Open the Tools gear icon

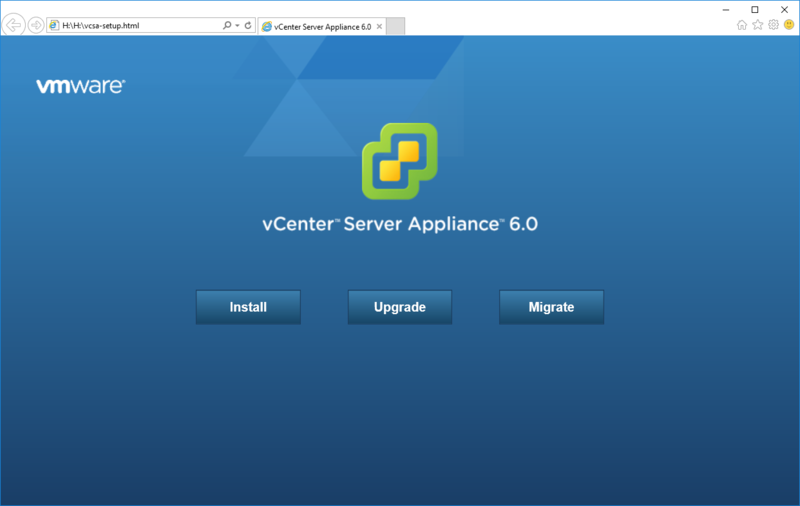coord(773,24)
